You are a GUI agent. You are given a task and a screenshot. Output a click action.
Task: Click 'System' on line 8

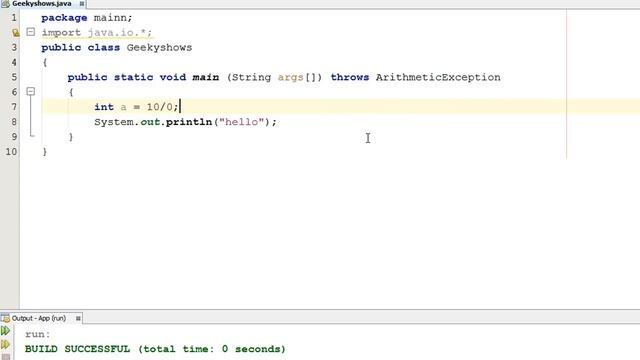pyautogui.click(x=114, y=122)
